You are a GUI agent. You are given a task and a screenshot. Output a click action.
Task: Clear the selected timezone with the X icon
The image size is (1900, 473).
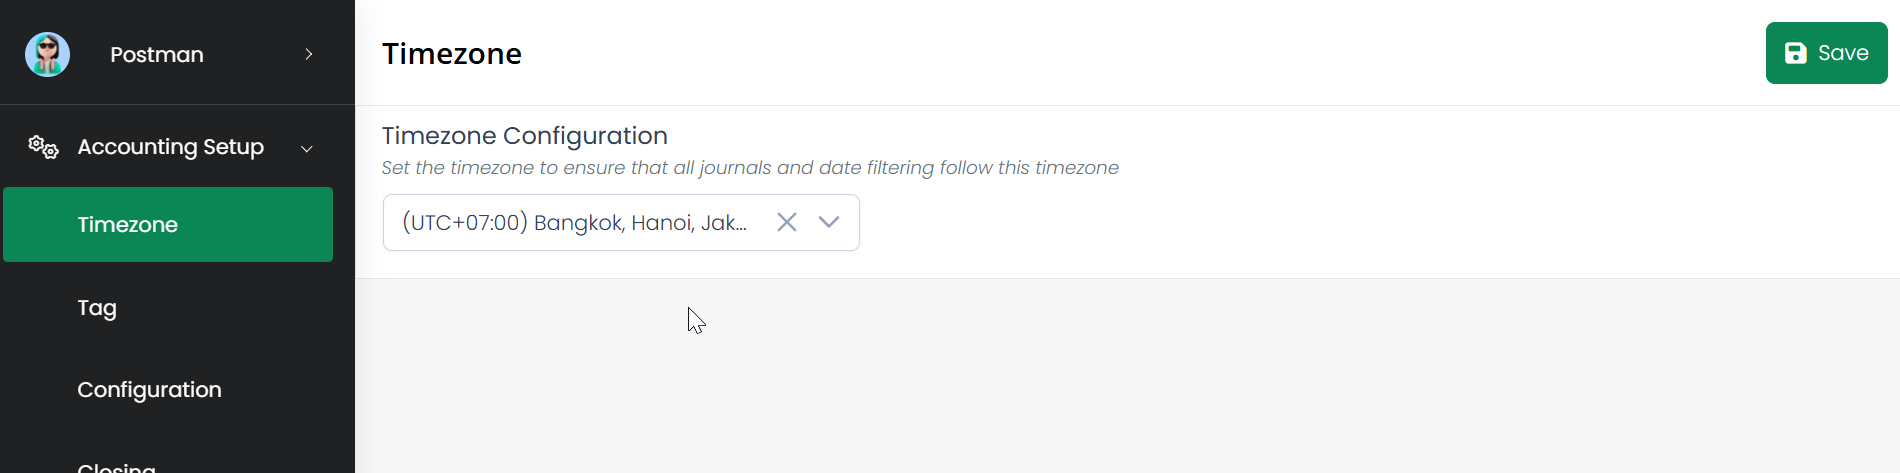787,222
